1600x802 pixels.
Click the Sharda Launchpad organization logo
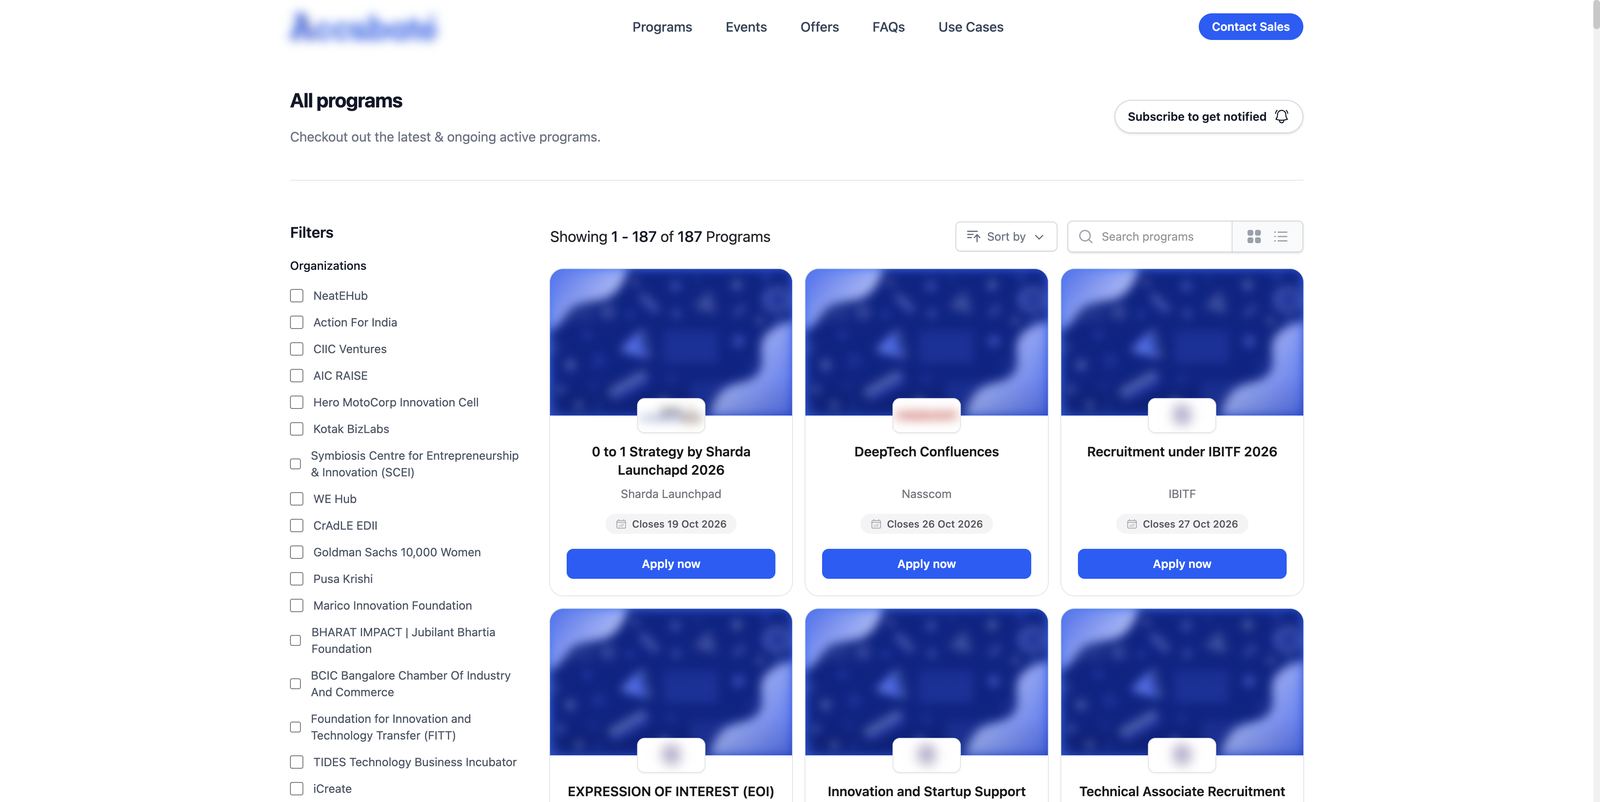point(671,415)
